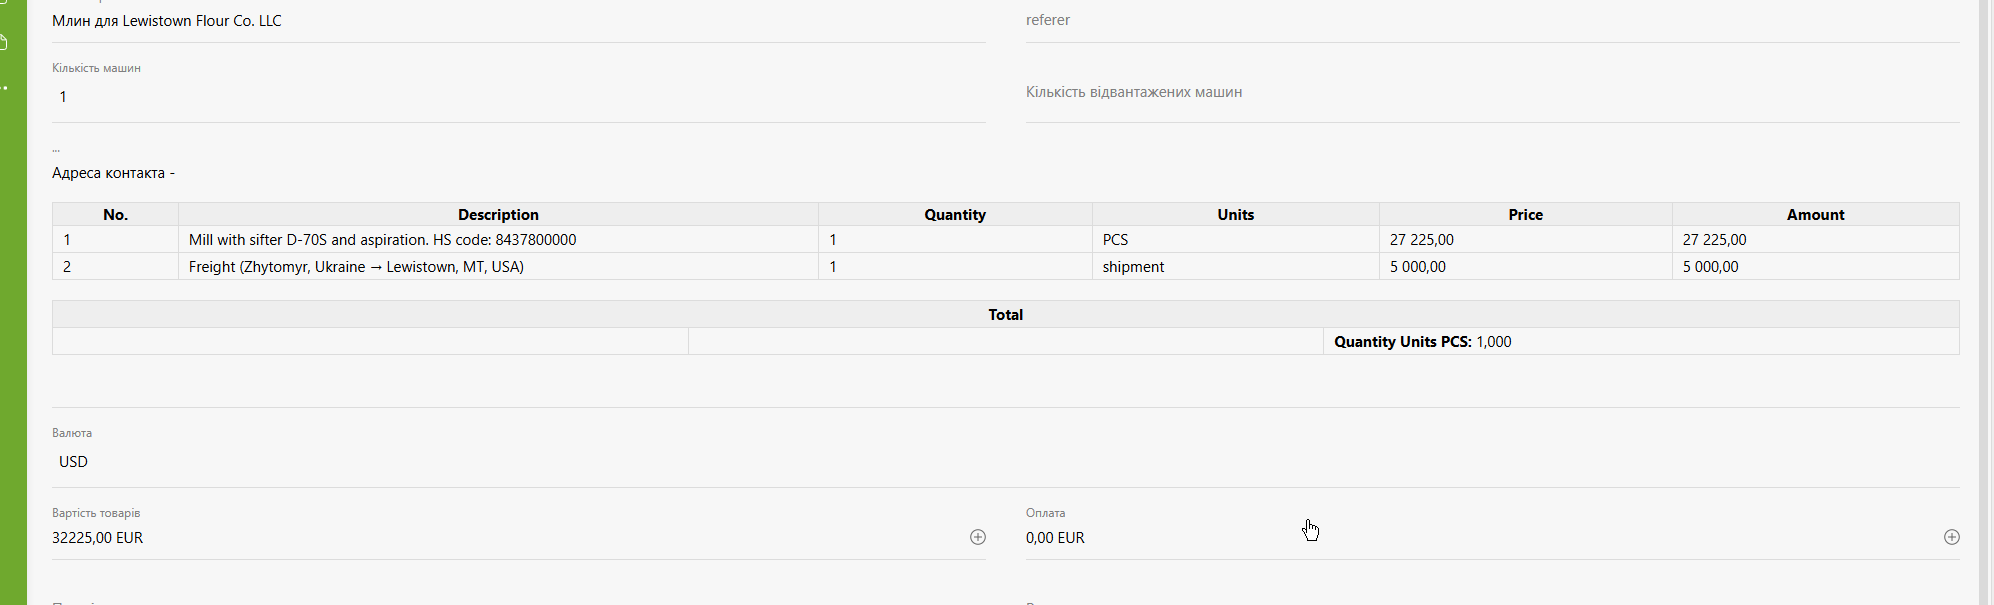Click the three-dots more icon in sidebar
Screen dimensions: 1994x605
(5, 88)
